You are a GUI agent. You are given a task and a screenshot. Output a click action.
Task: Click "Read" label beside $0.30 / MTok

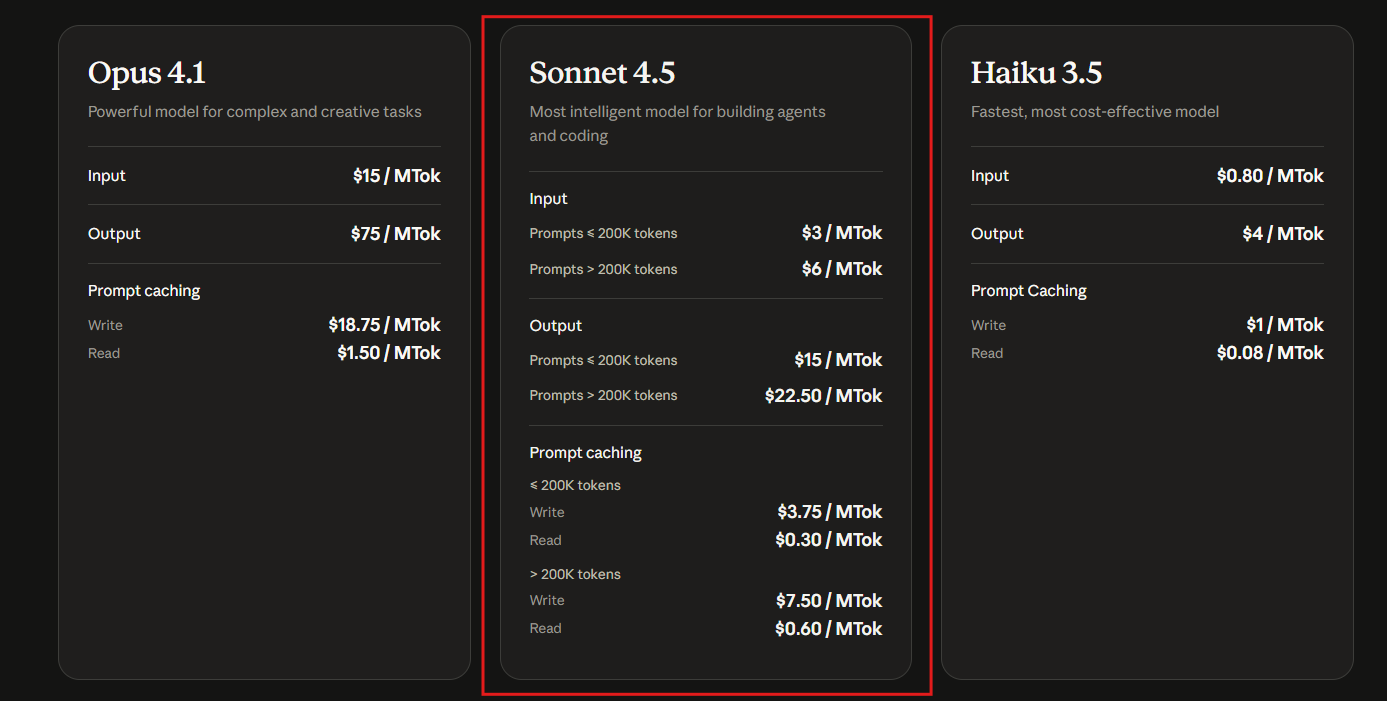[x=545, y=540]
